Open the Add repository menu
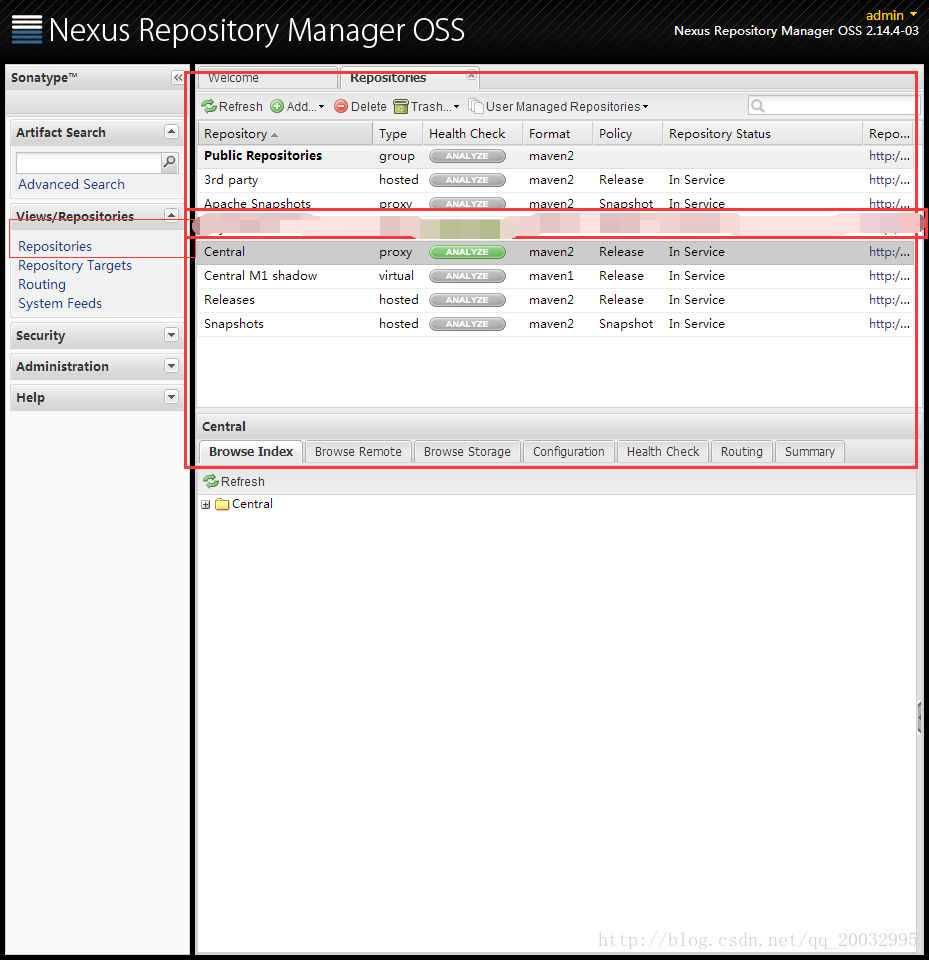 tap(298, 107)
